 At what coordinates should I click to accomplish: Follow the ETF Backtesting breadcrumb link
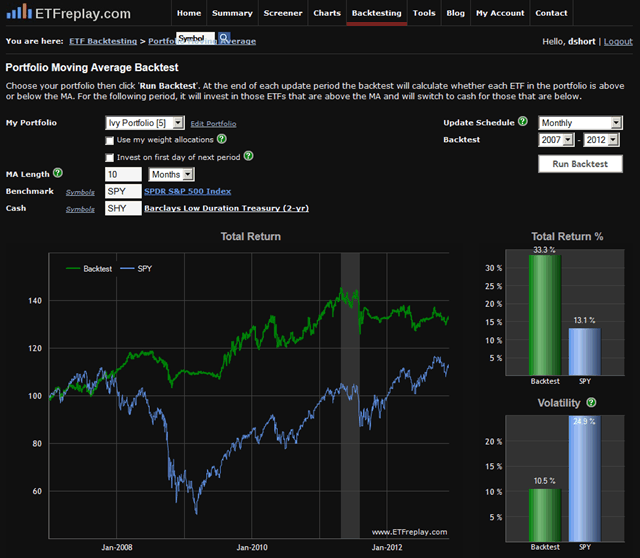coord(103,41)
